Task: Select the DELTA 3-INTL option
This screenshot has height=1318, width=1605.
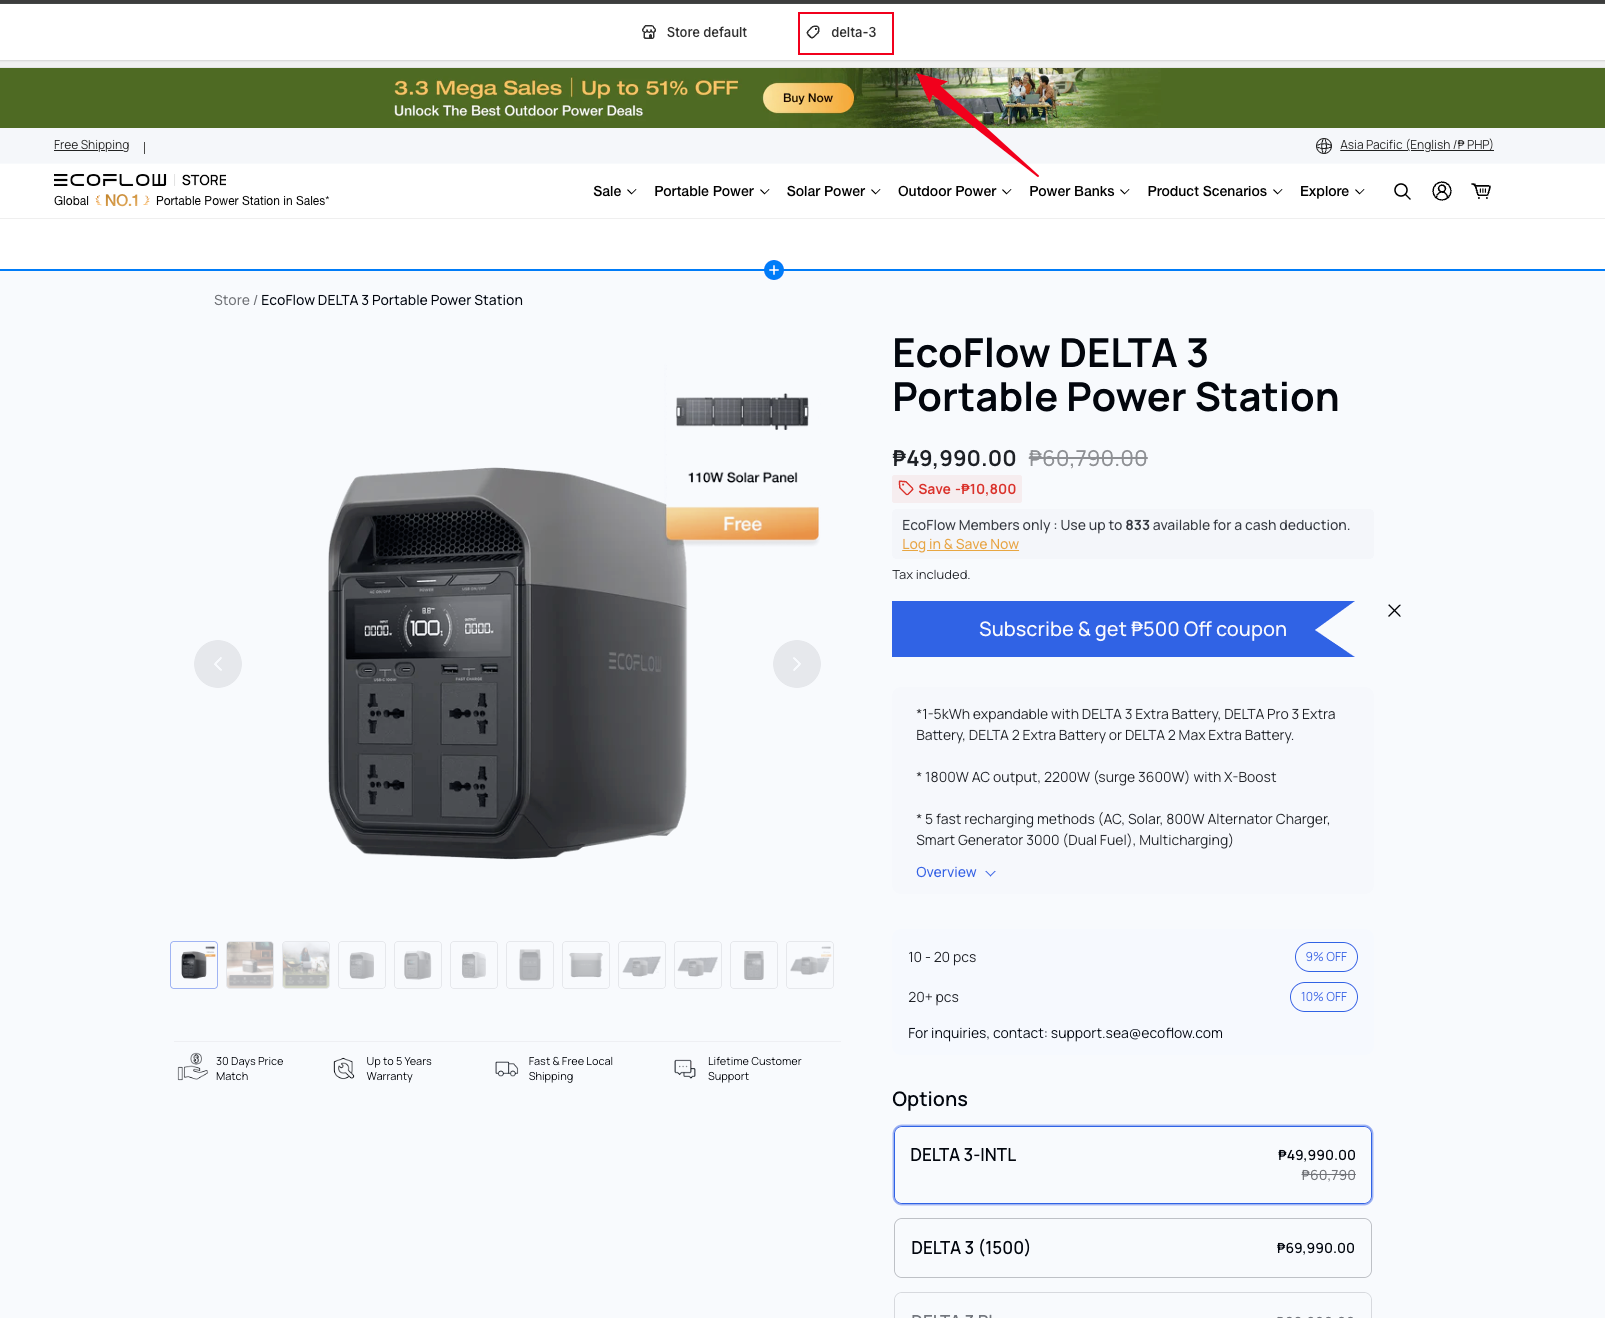Action: [1132, 1165]
